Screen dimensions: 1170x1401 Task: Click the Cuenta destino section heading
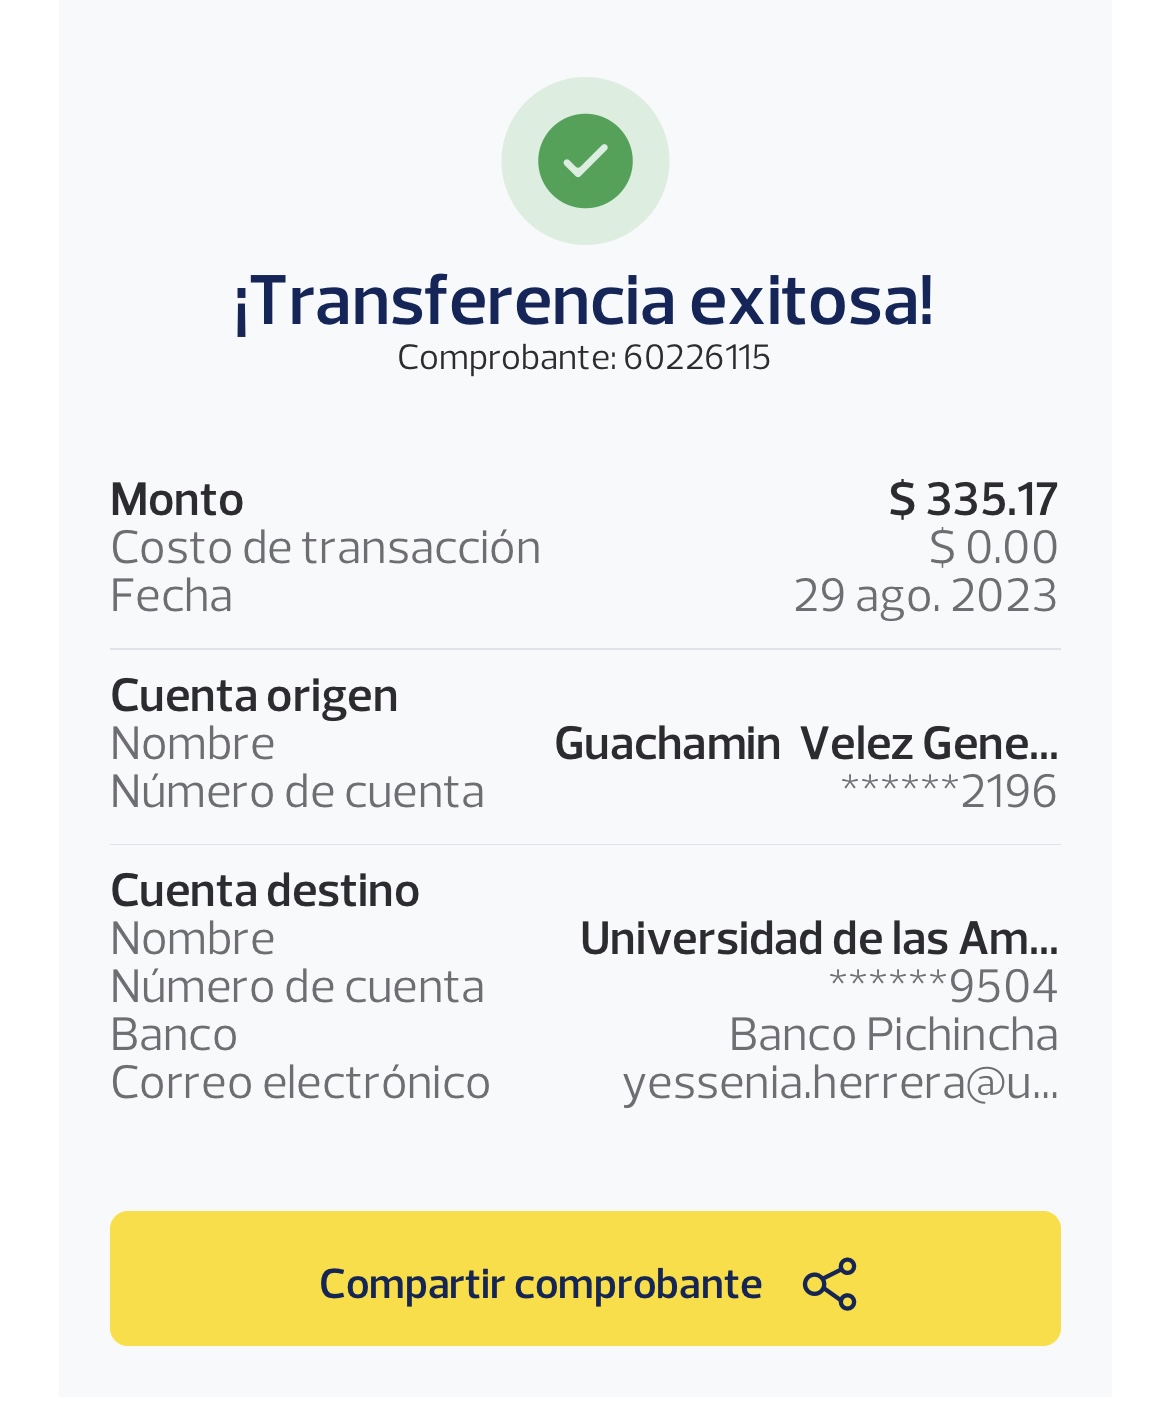click(265, 890)
